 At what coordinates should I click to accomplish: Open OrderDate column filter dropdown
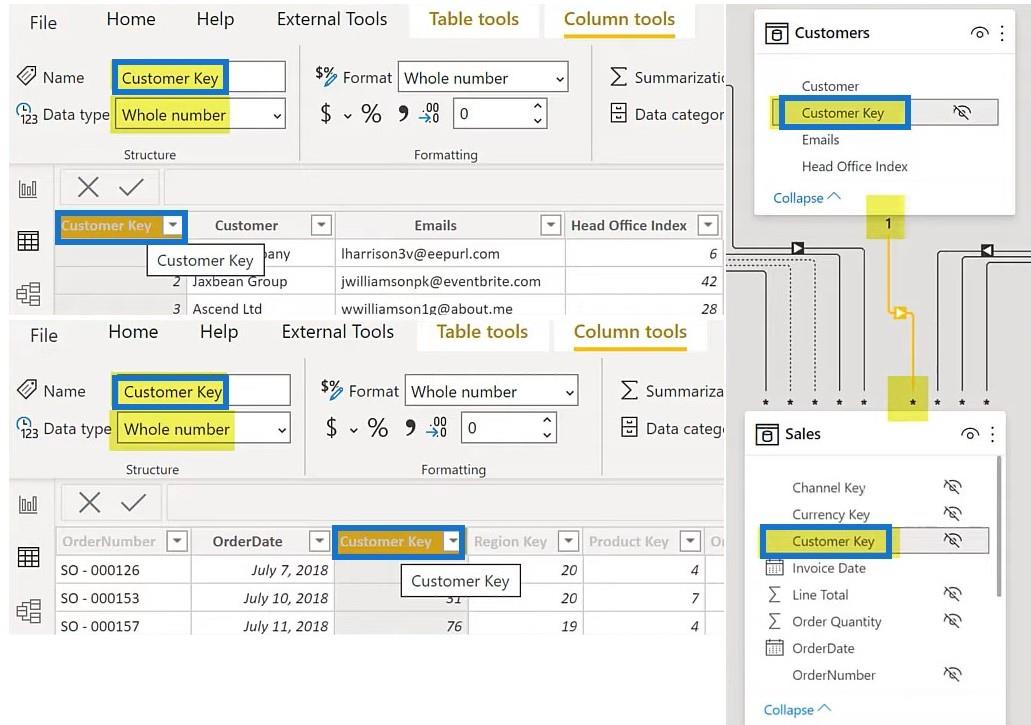[x=319, y=542]
